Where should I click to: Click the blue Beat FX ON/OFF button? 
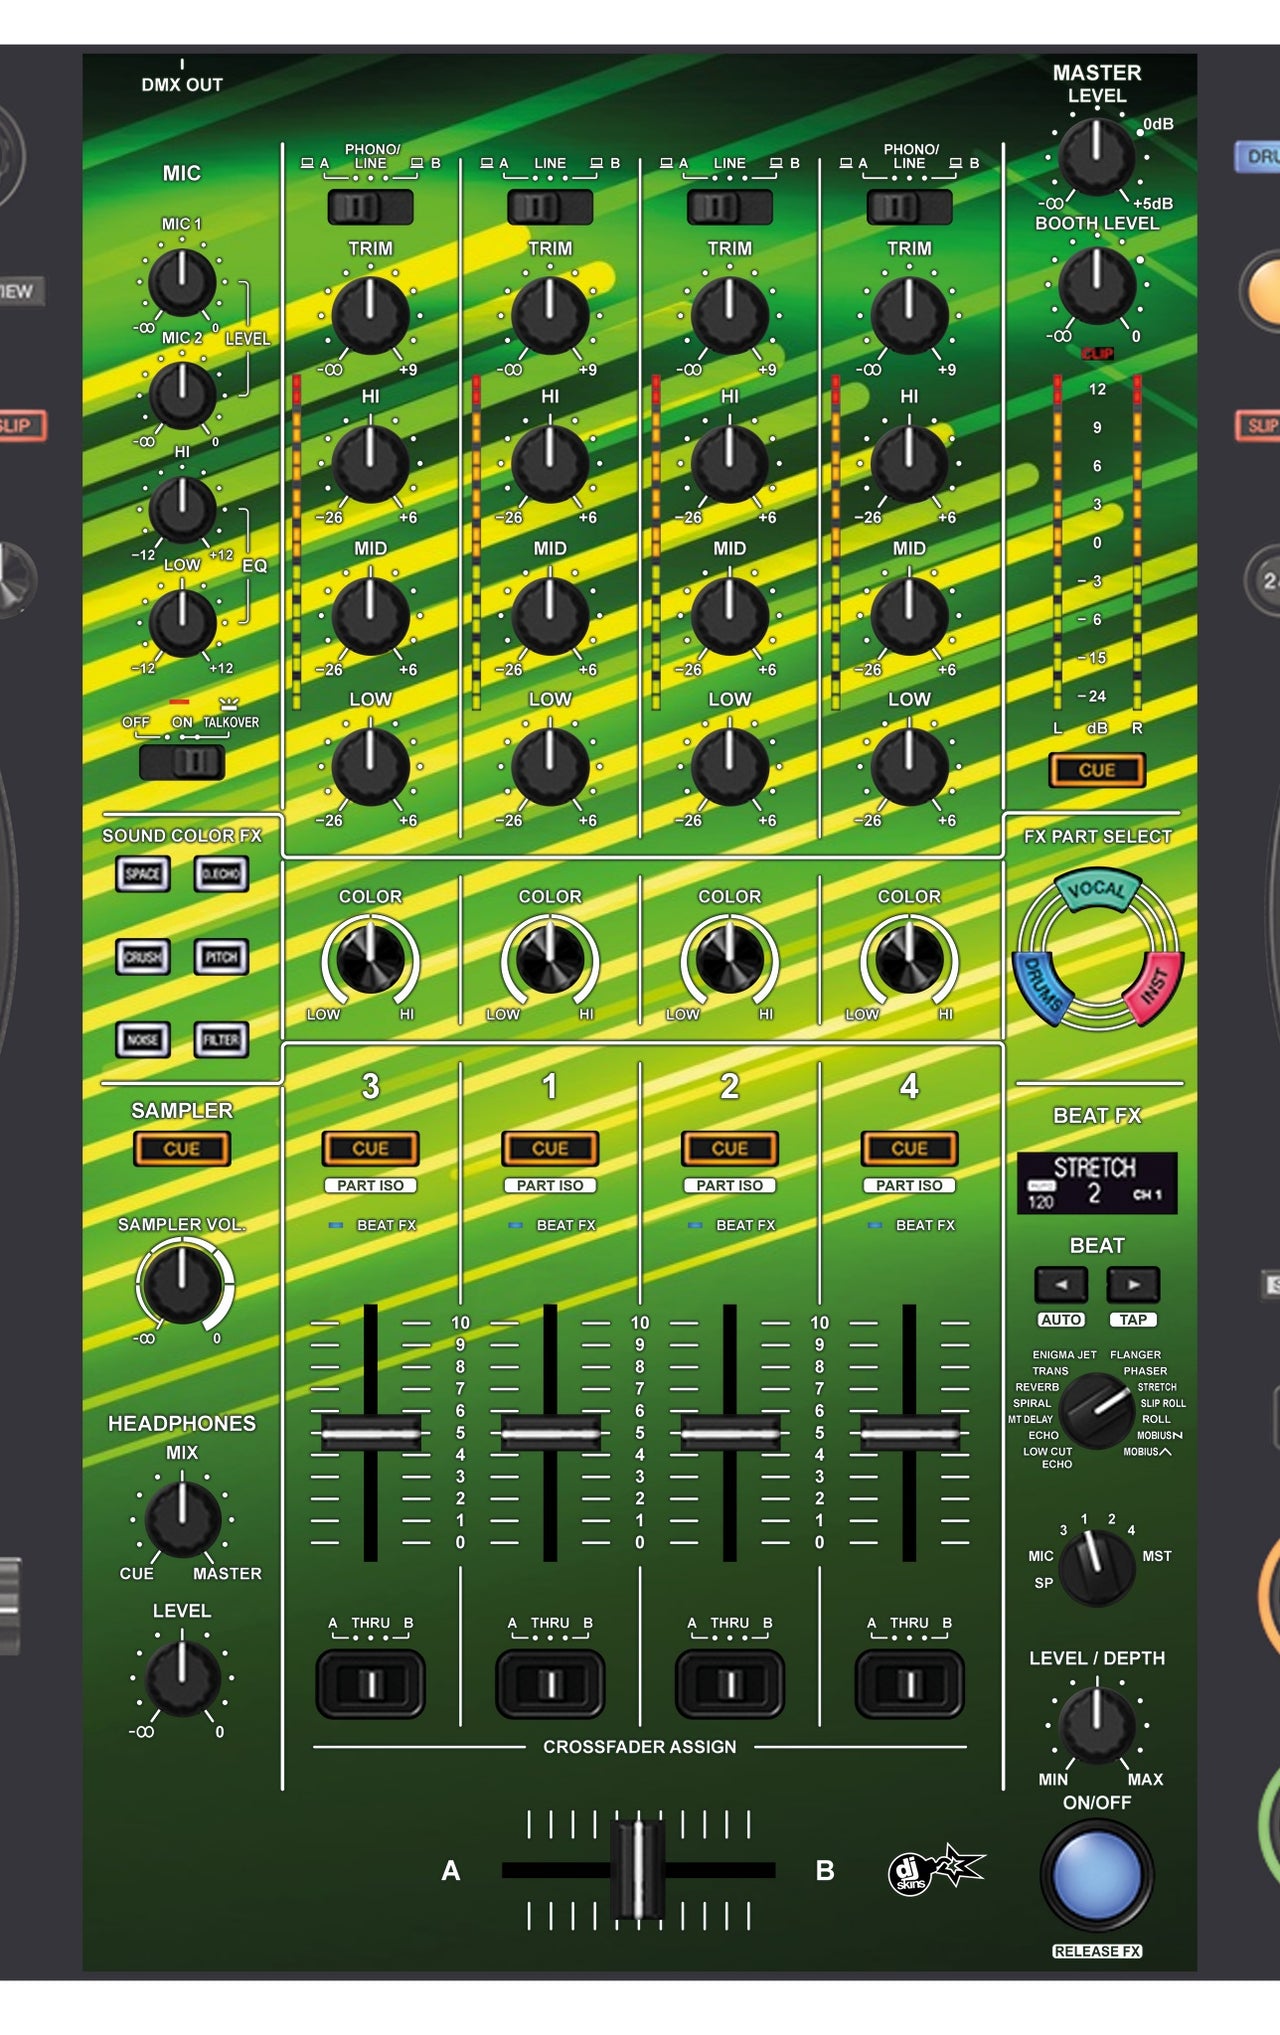(x=1097, y=1876)
